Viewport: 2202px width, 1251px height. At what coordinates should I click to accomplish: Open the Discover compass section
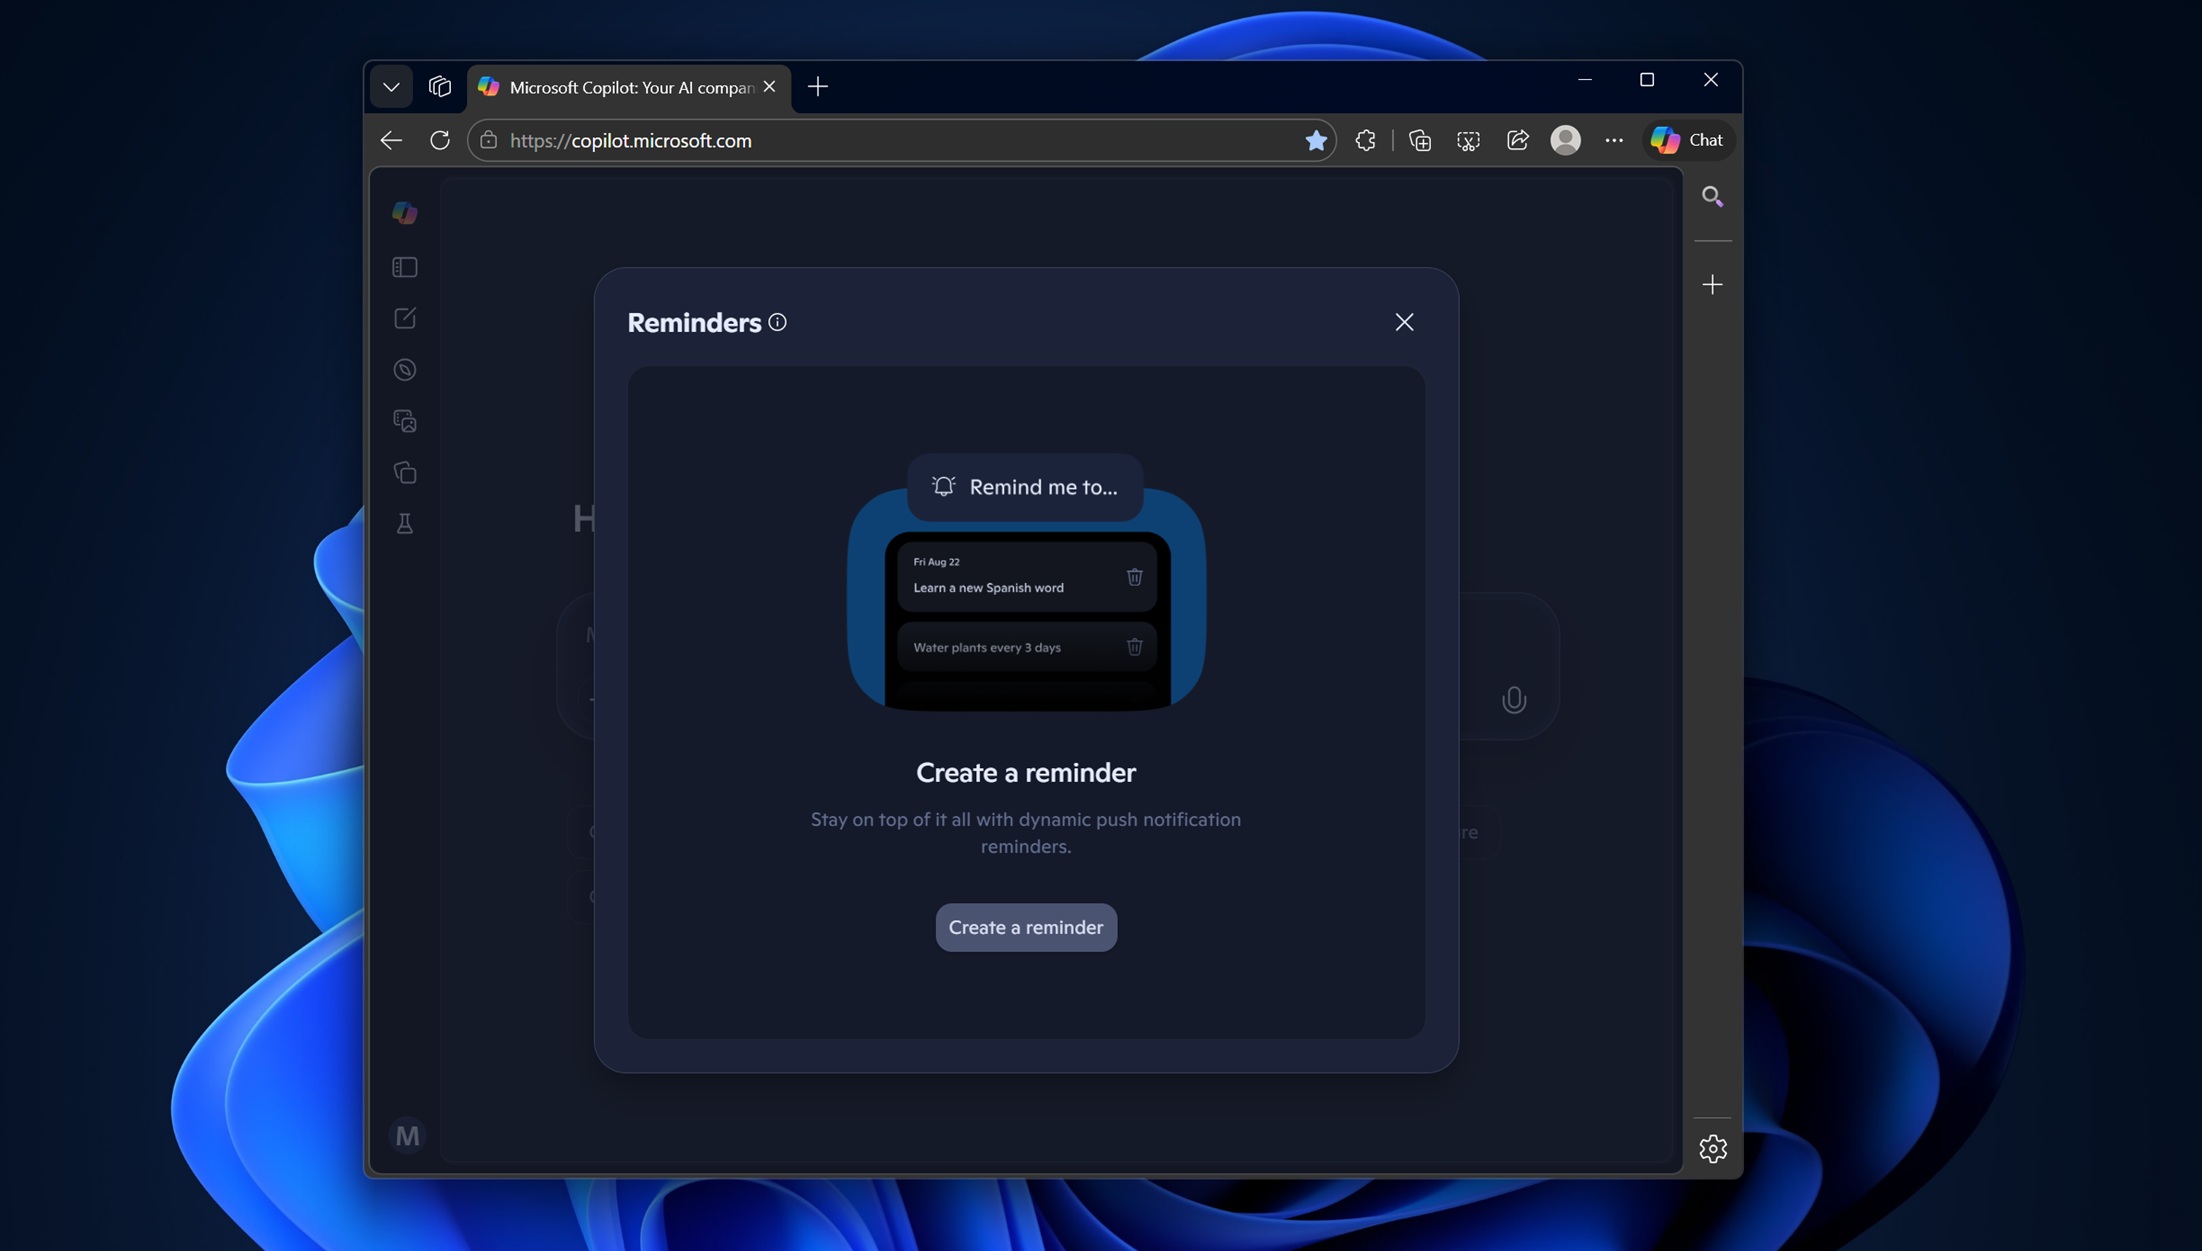[406, 370]
